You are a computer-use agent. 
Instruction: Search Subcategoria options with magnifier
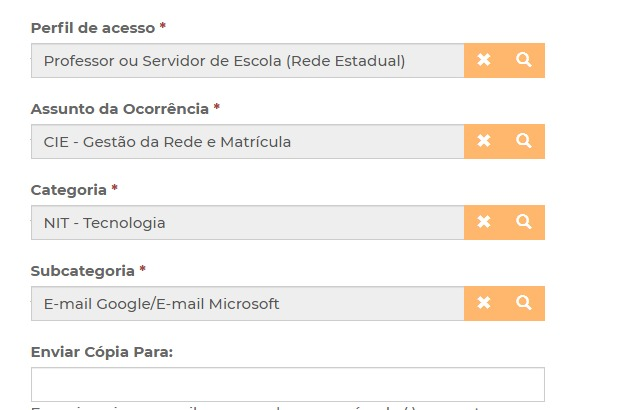(x=524, y=303)
